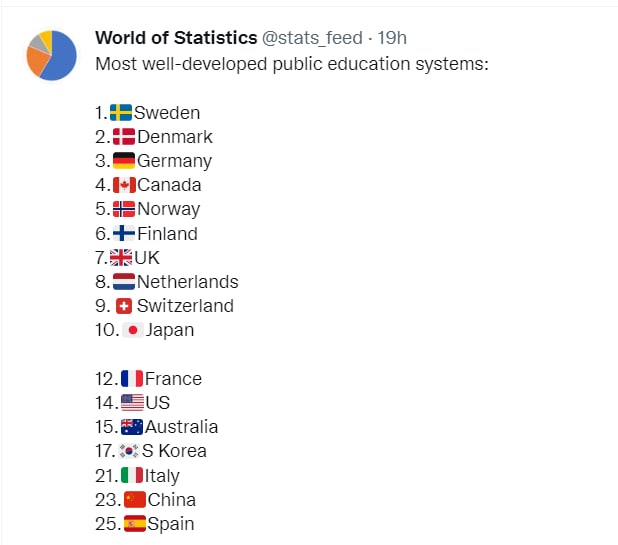Click the S Korea flag emoji
The height and width of the screenshot is (545, 618).
coord(132,451)
